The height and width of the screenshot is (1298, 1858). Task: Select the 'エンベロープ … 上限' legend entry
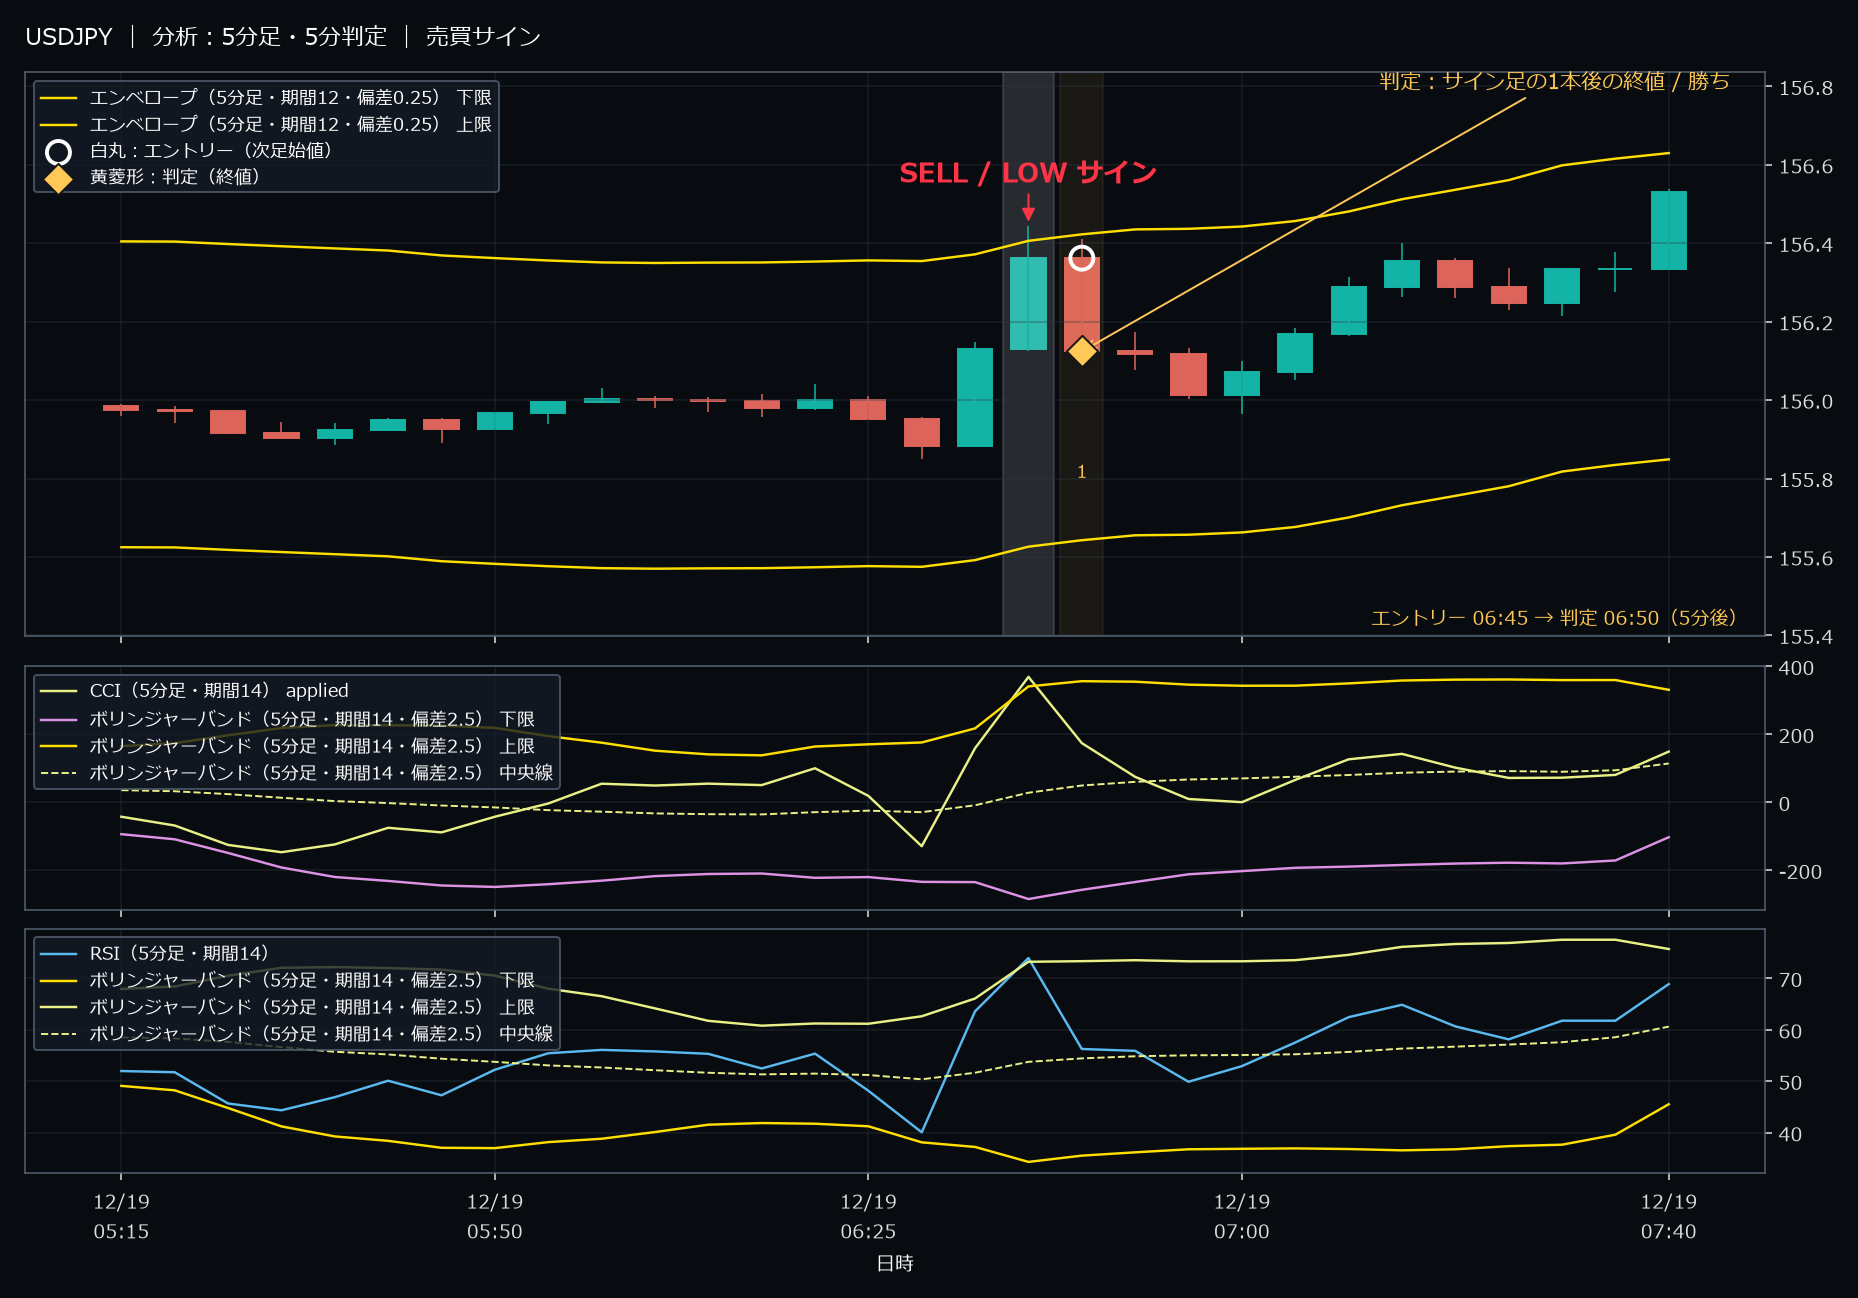pyautogui.click(x=266, y=125)
